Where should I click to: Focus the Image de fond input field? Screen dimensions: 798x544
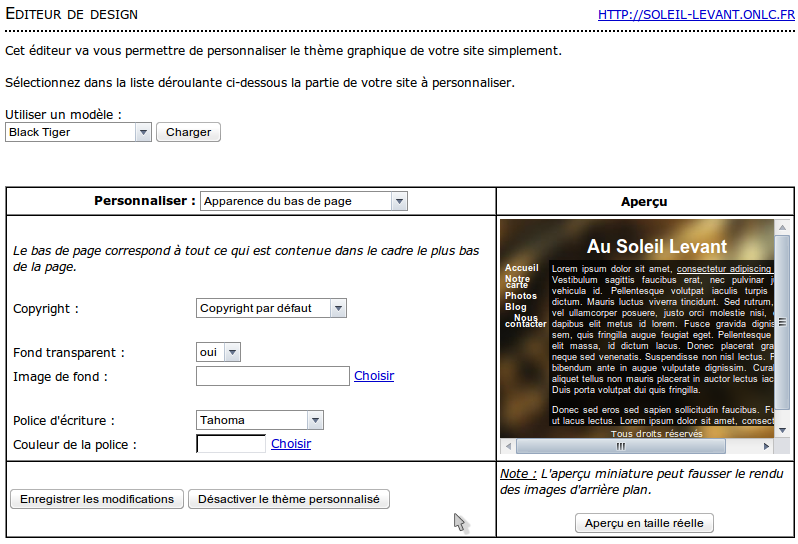pos(273,376)
